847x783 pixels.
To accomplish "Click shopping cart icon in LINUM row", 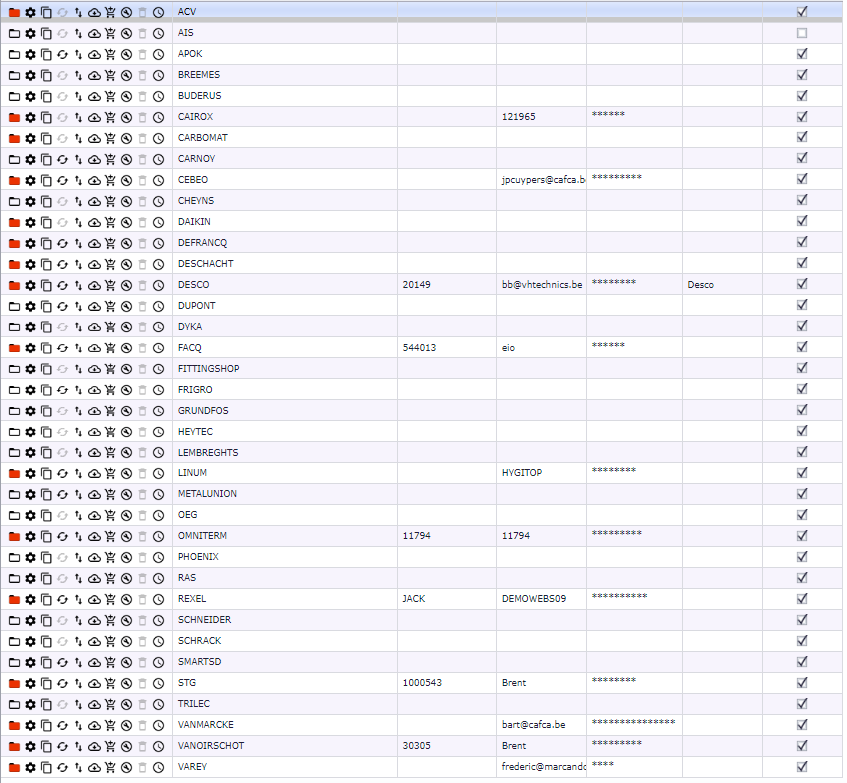I will click(x=110, y=474).
